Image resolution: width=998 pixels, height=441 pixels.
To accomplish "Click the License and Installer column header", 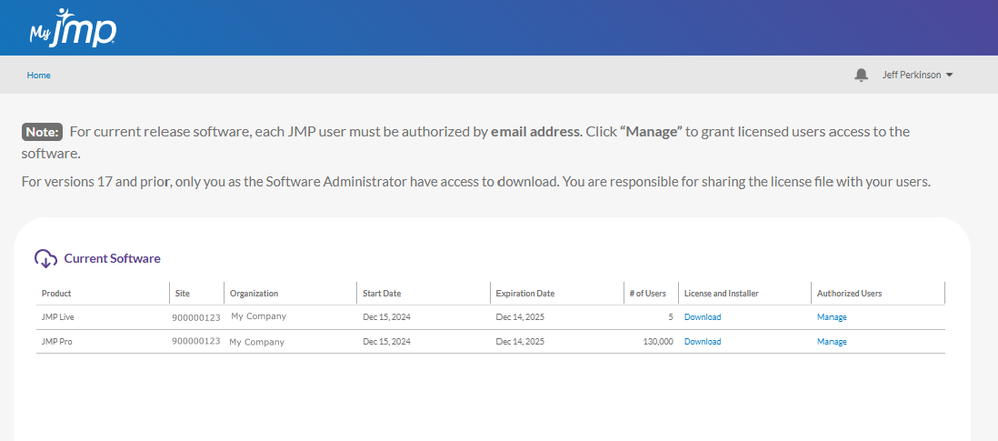I will (721, 293).
